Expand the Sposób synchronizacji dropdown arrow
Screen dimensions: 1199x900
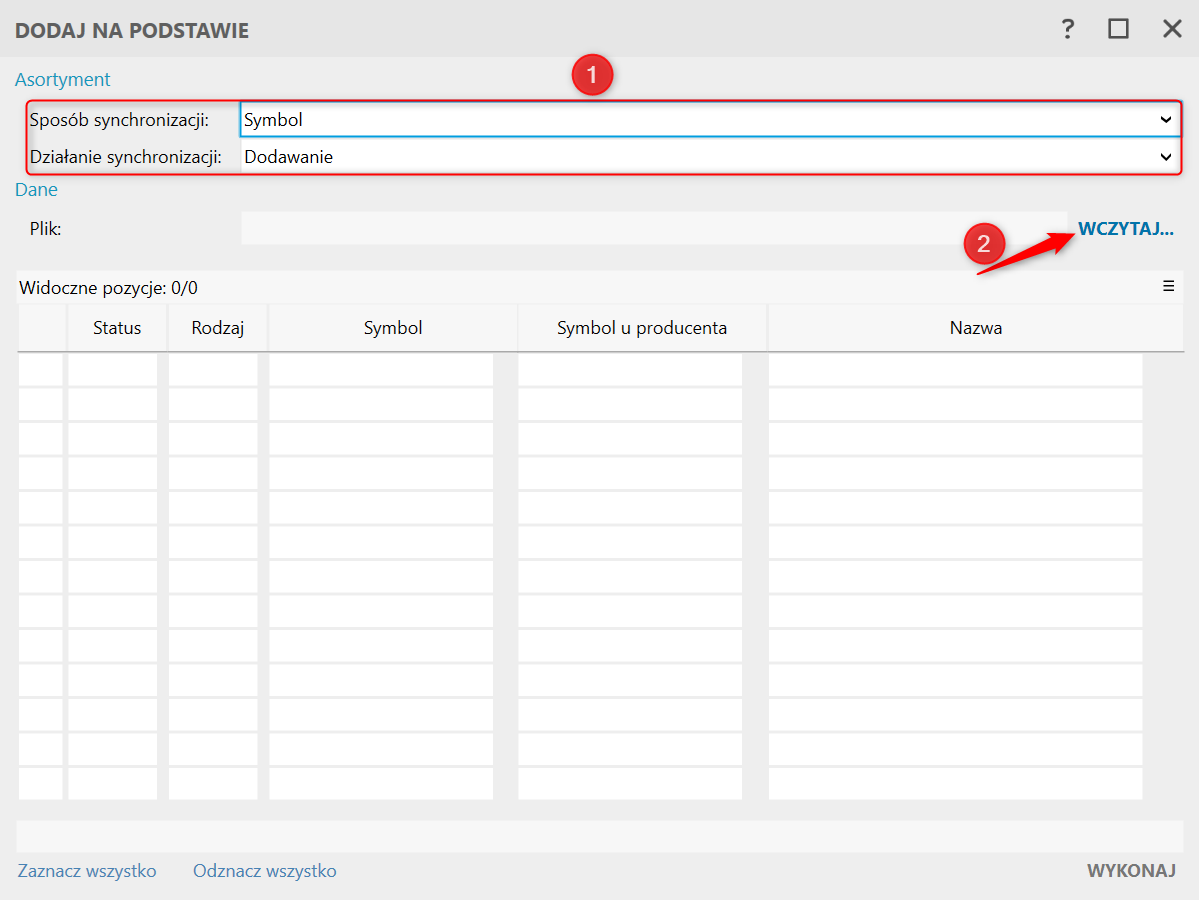tap(1165, 120)
